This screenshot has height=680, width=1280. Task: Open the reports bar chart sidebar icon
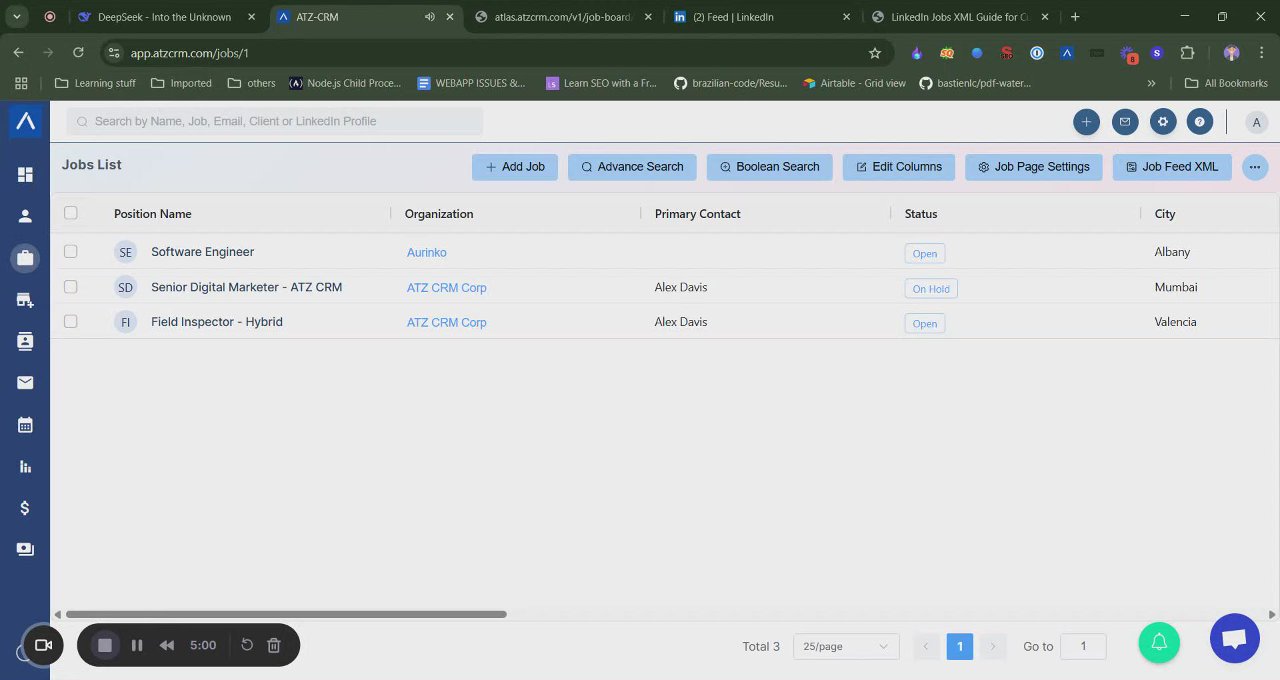[x=25, y=467]
